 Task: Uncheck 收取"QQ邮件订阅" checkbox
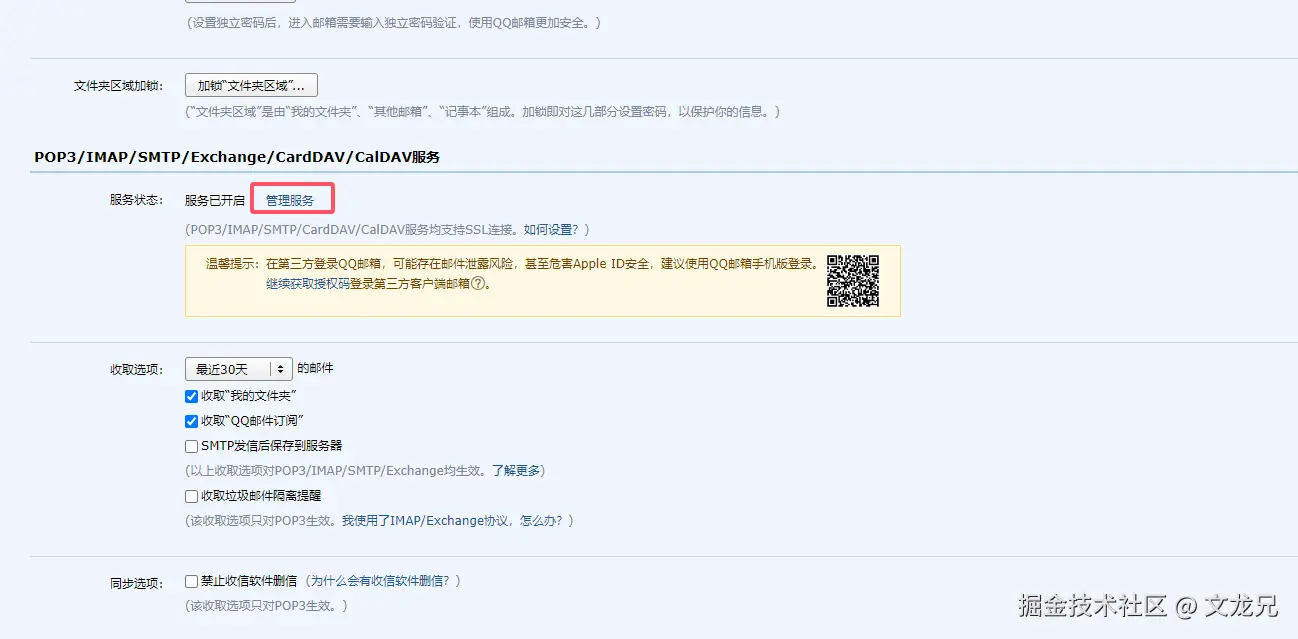click(192, 421)
